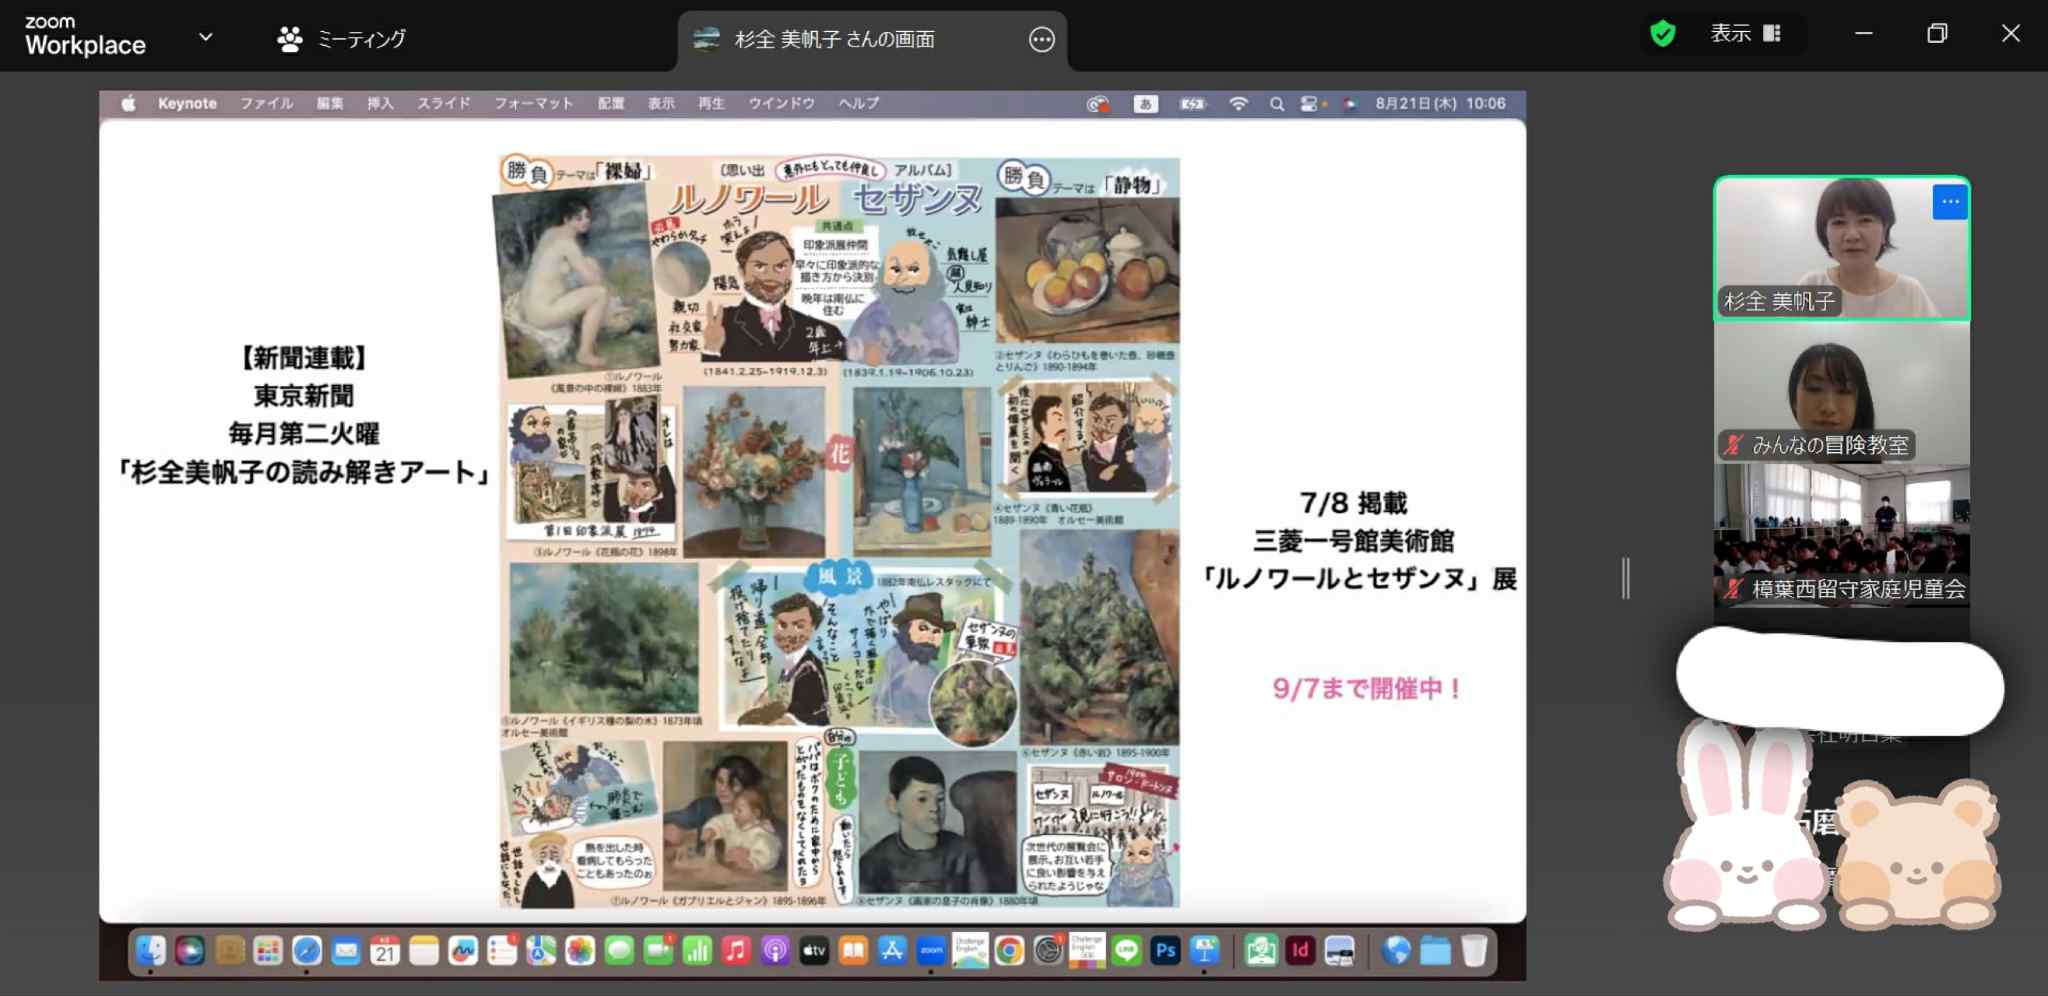
Task: Open FaceTime from the Dock
Action: point(657,950)
